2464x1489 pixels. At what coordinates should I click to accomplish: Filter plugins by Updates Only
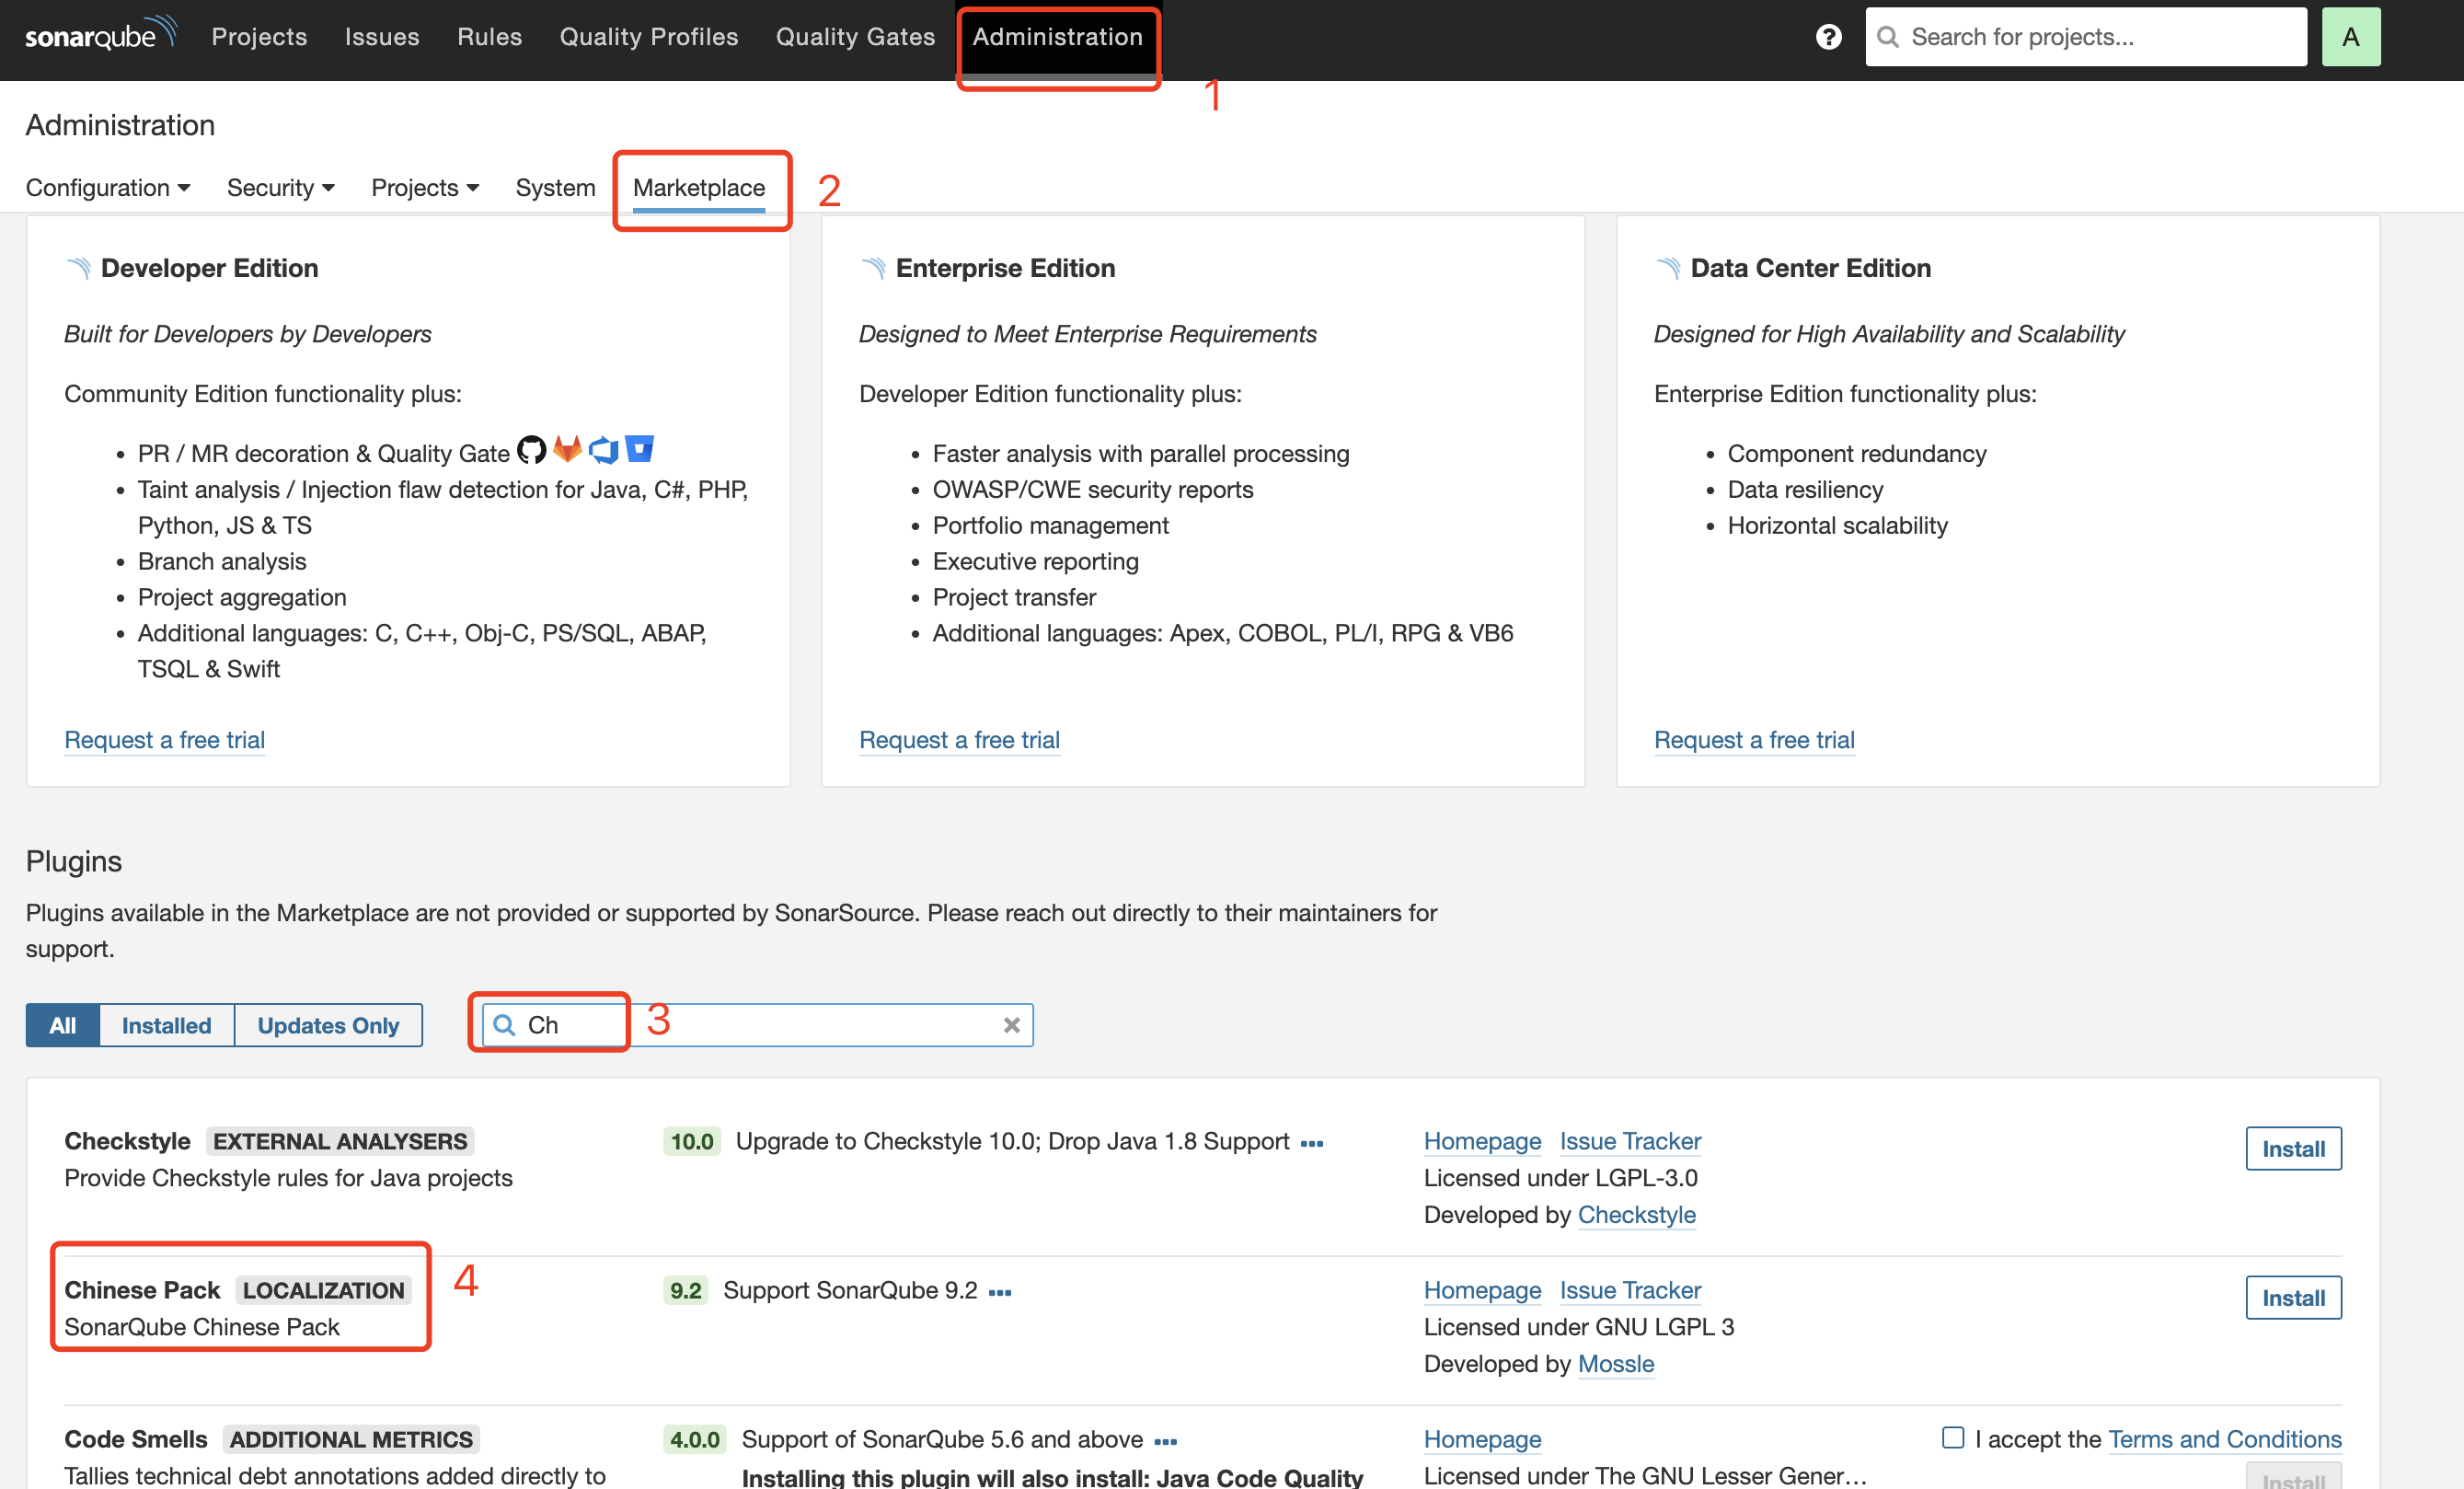click(x=328, y=1025)
